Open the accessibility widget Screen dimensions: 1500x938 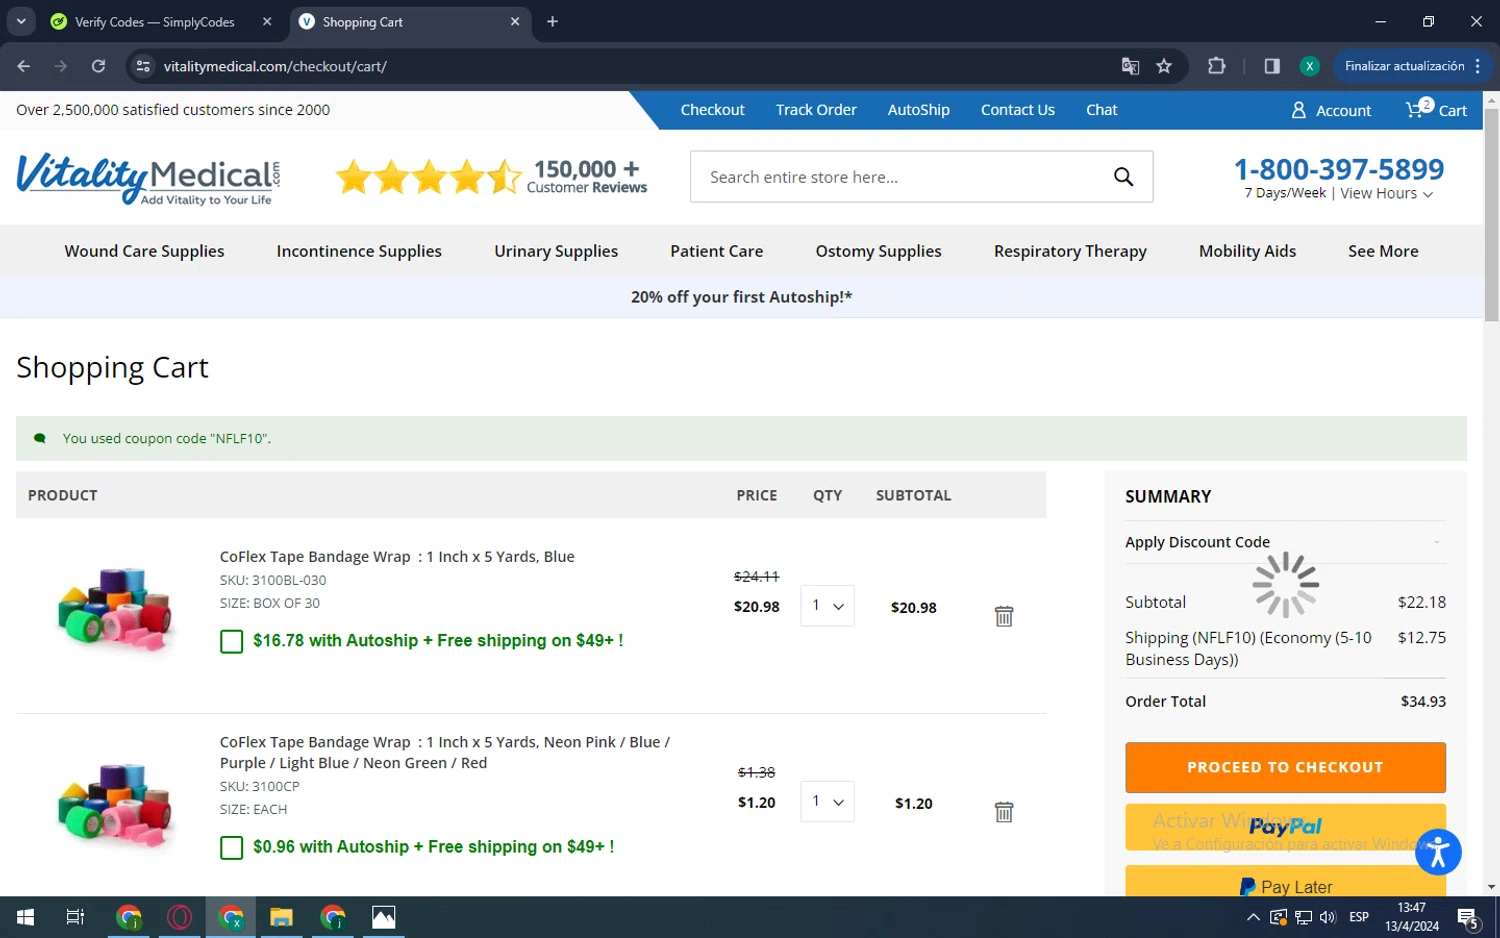click(x=1438, y=852)
